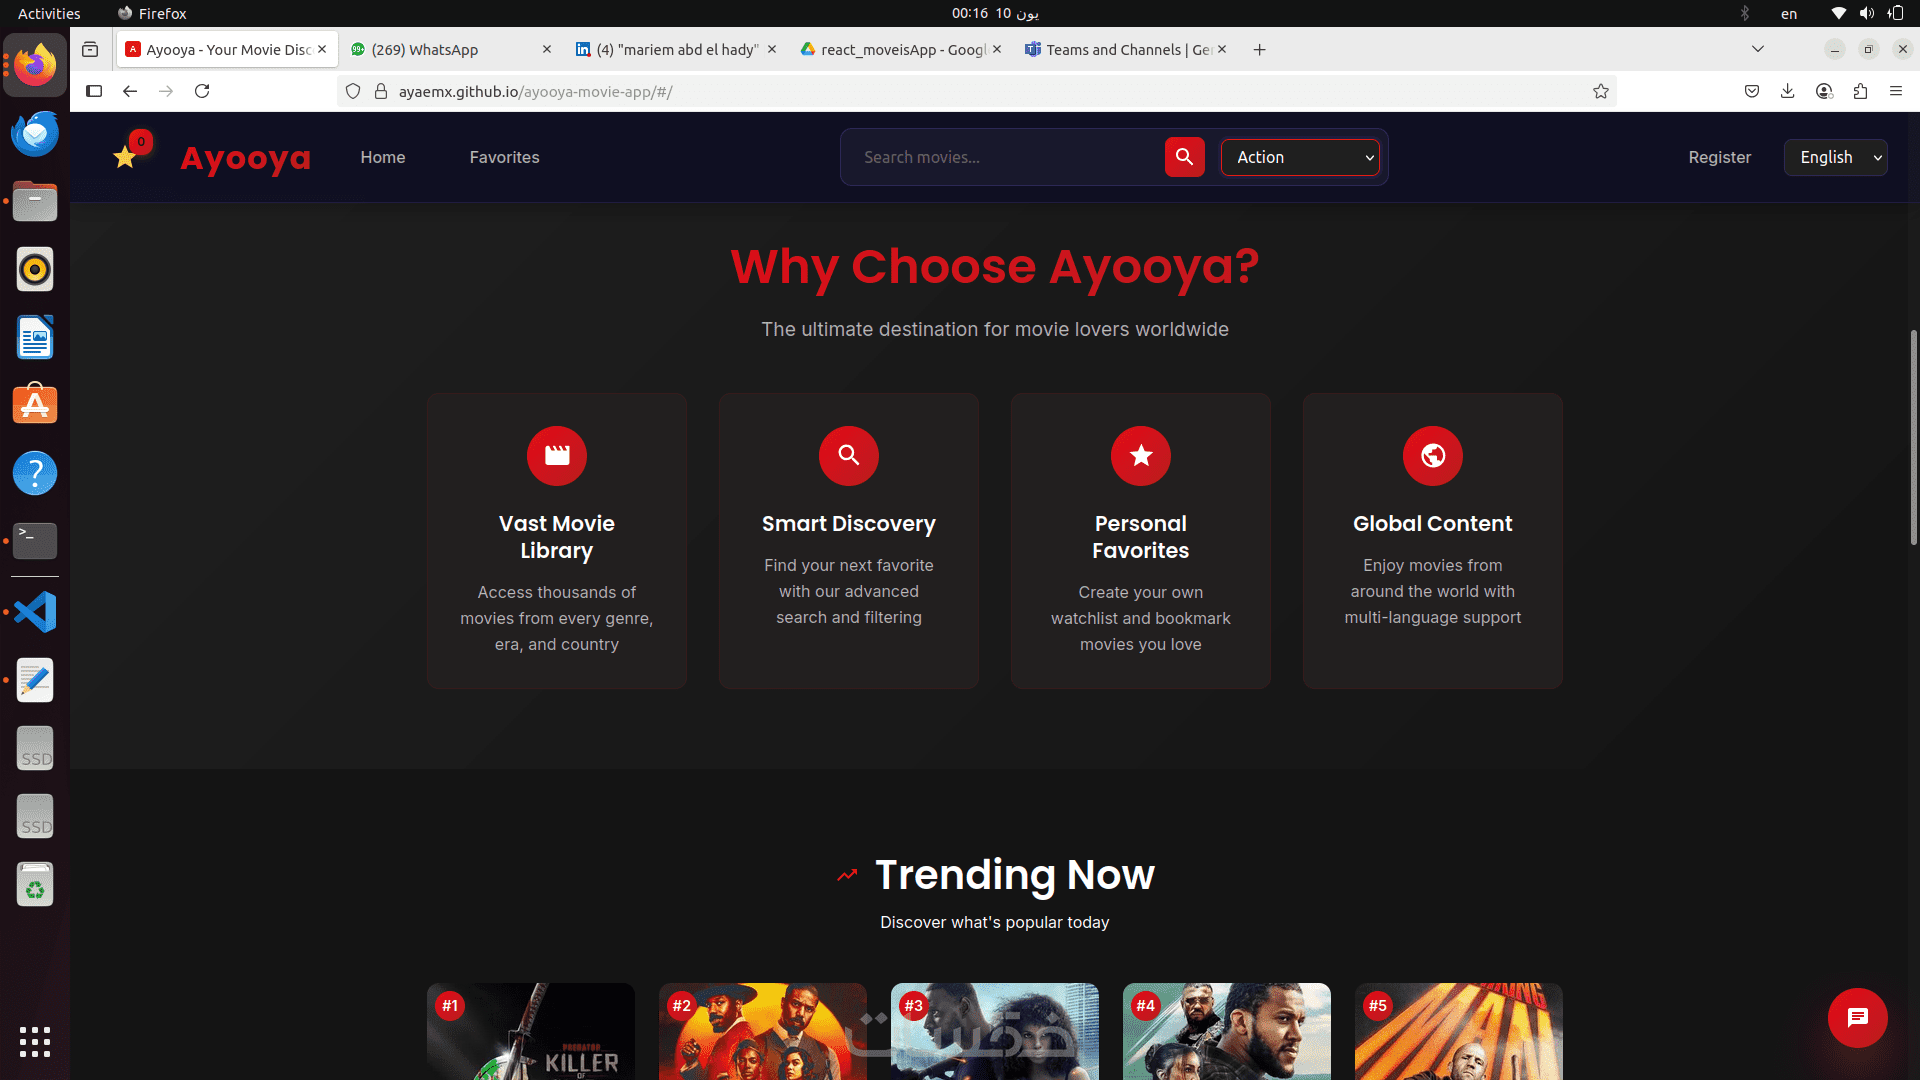Click the Personal Favorites star icon

click(1140, 456)
